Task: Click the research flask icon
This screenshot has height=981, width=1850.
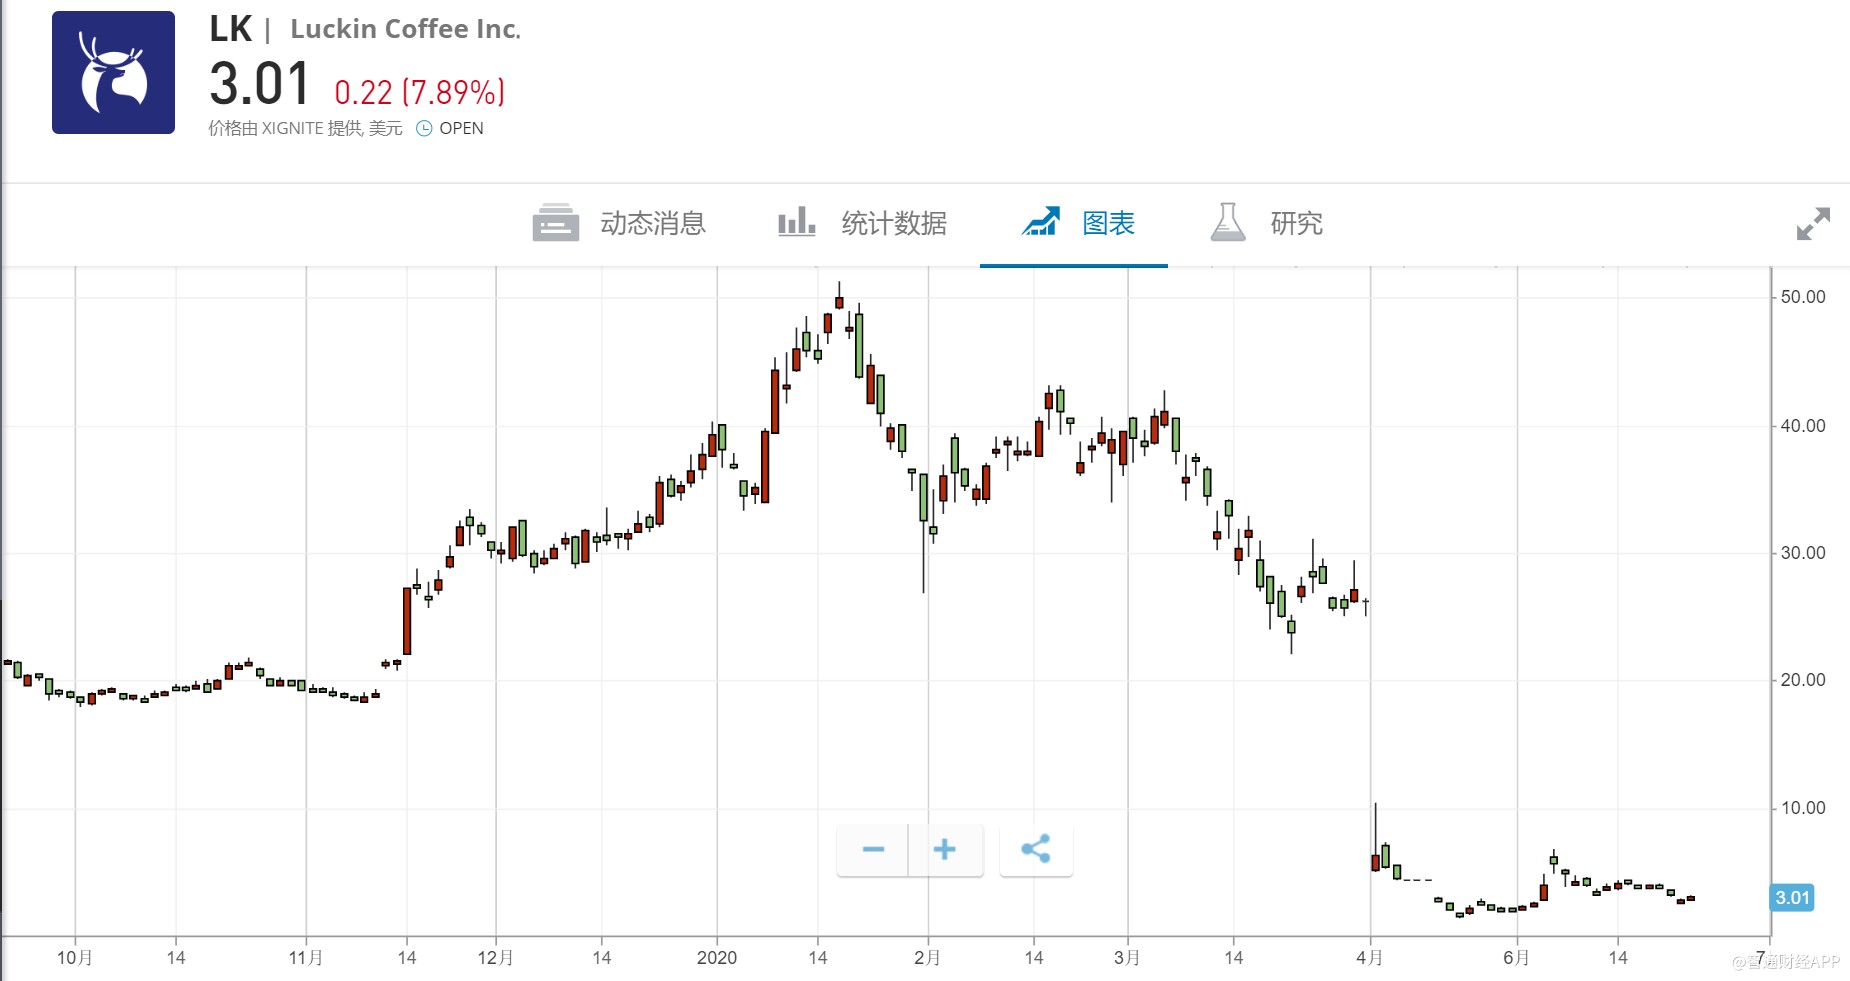Action: [x=1228, y=222]
